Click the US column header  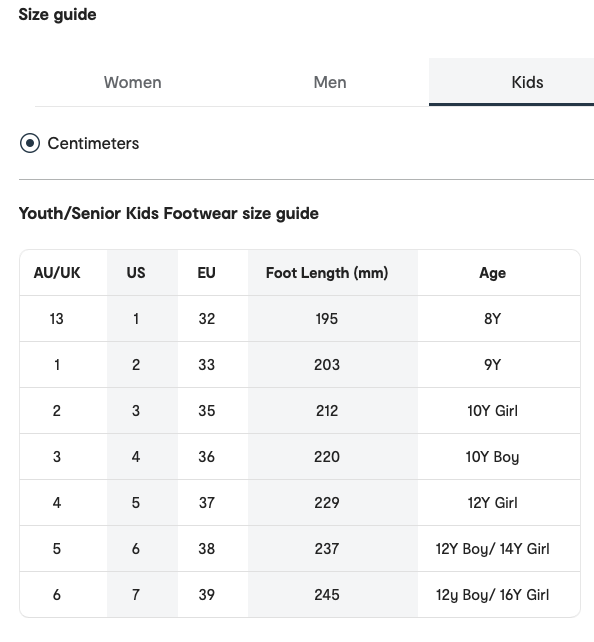tap(136, 273)
